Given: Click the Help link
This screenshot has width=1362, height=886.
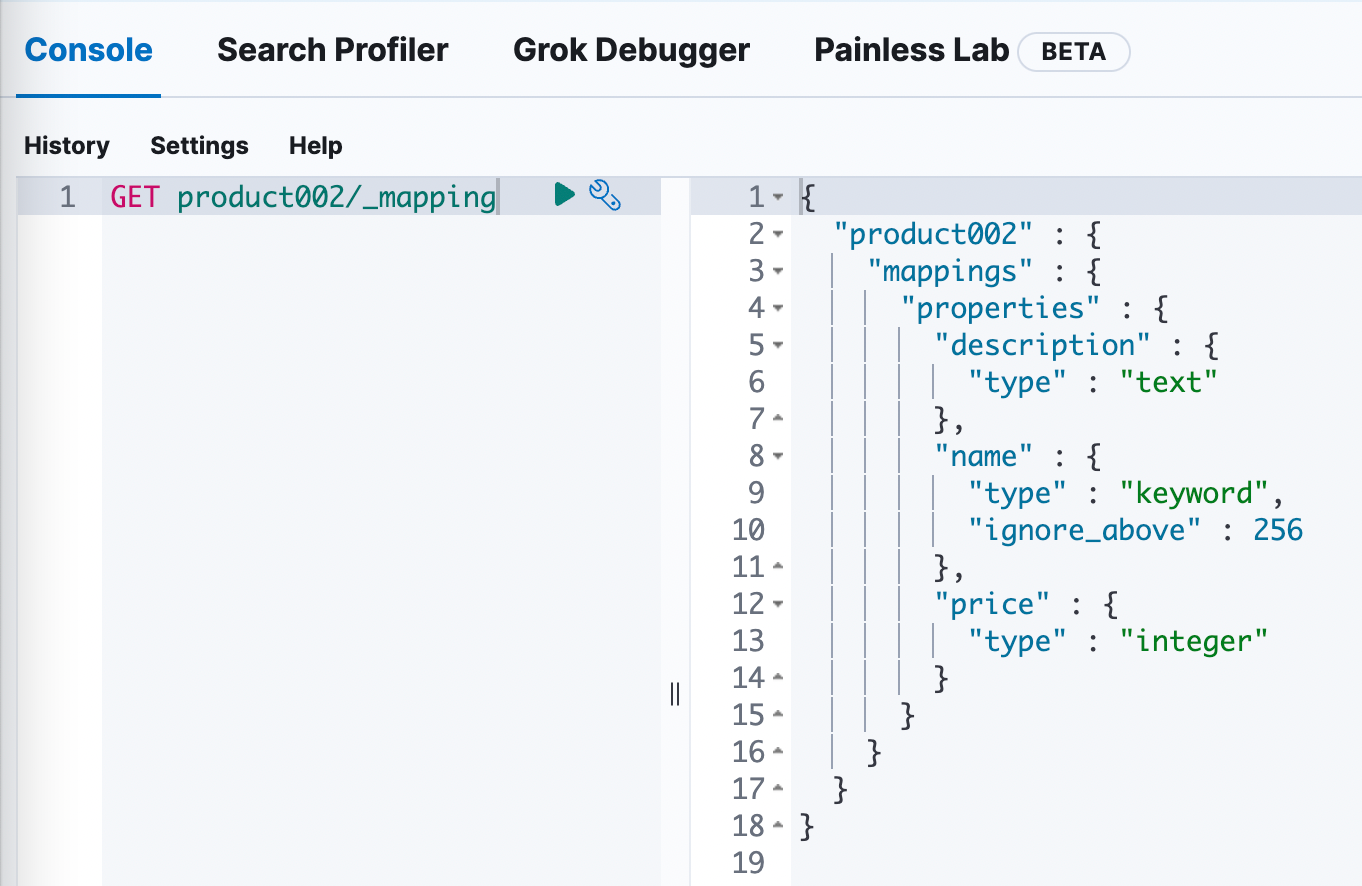Looking at the screenshot, I should click(x=315, y=146).
